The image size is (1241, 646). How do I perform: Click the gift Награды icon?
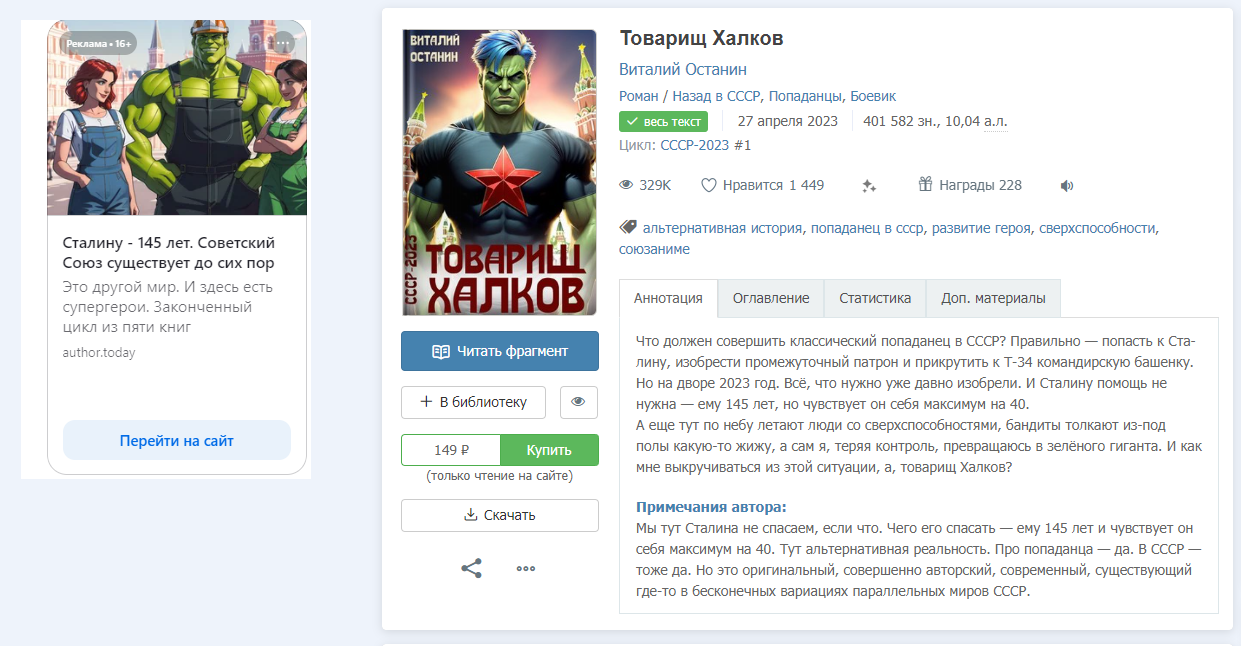(925, 185)
